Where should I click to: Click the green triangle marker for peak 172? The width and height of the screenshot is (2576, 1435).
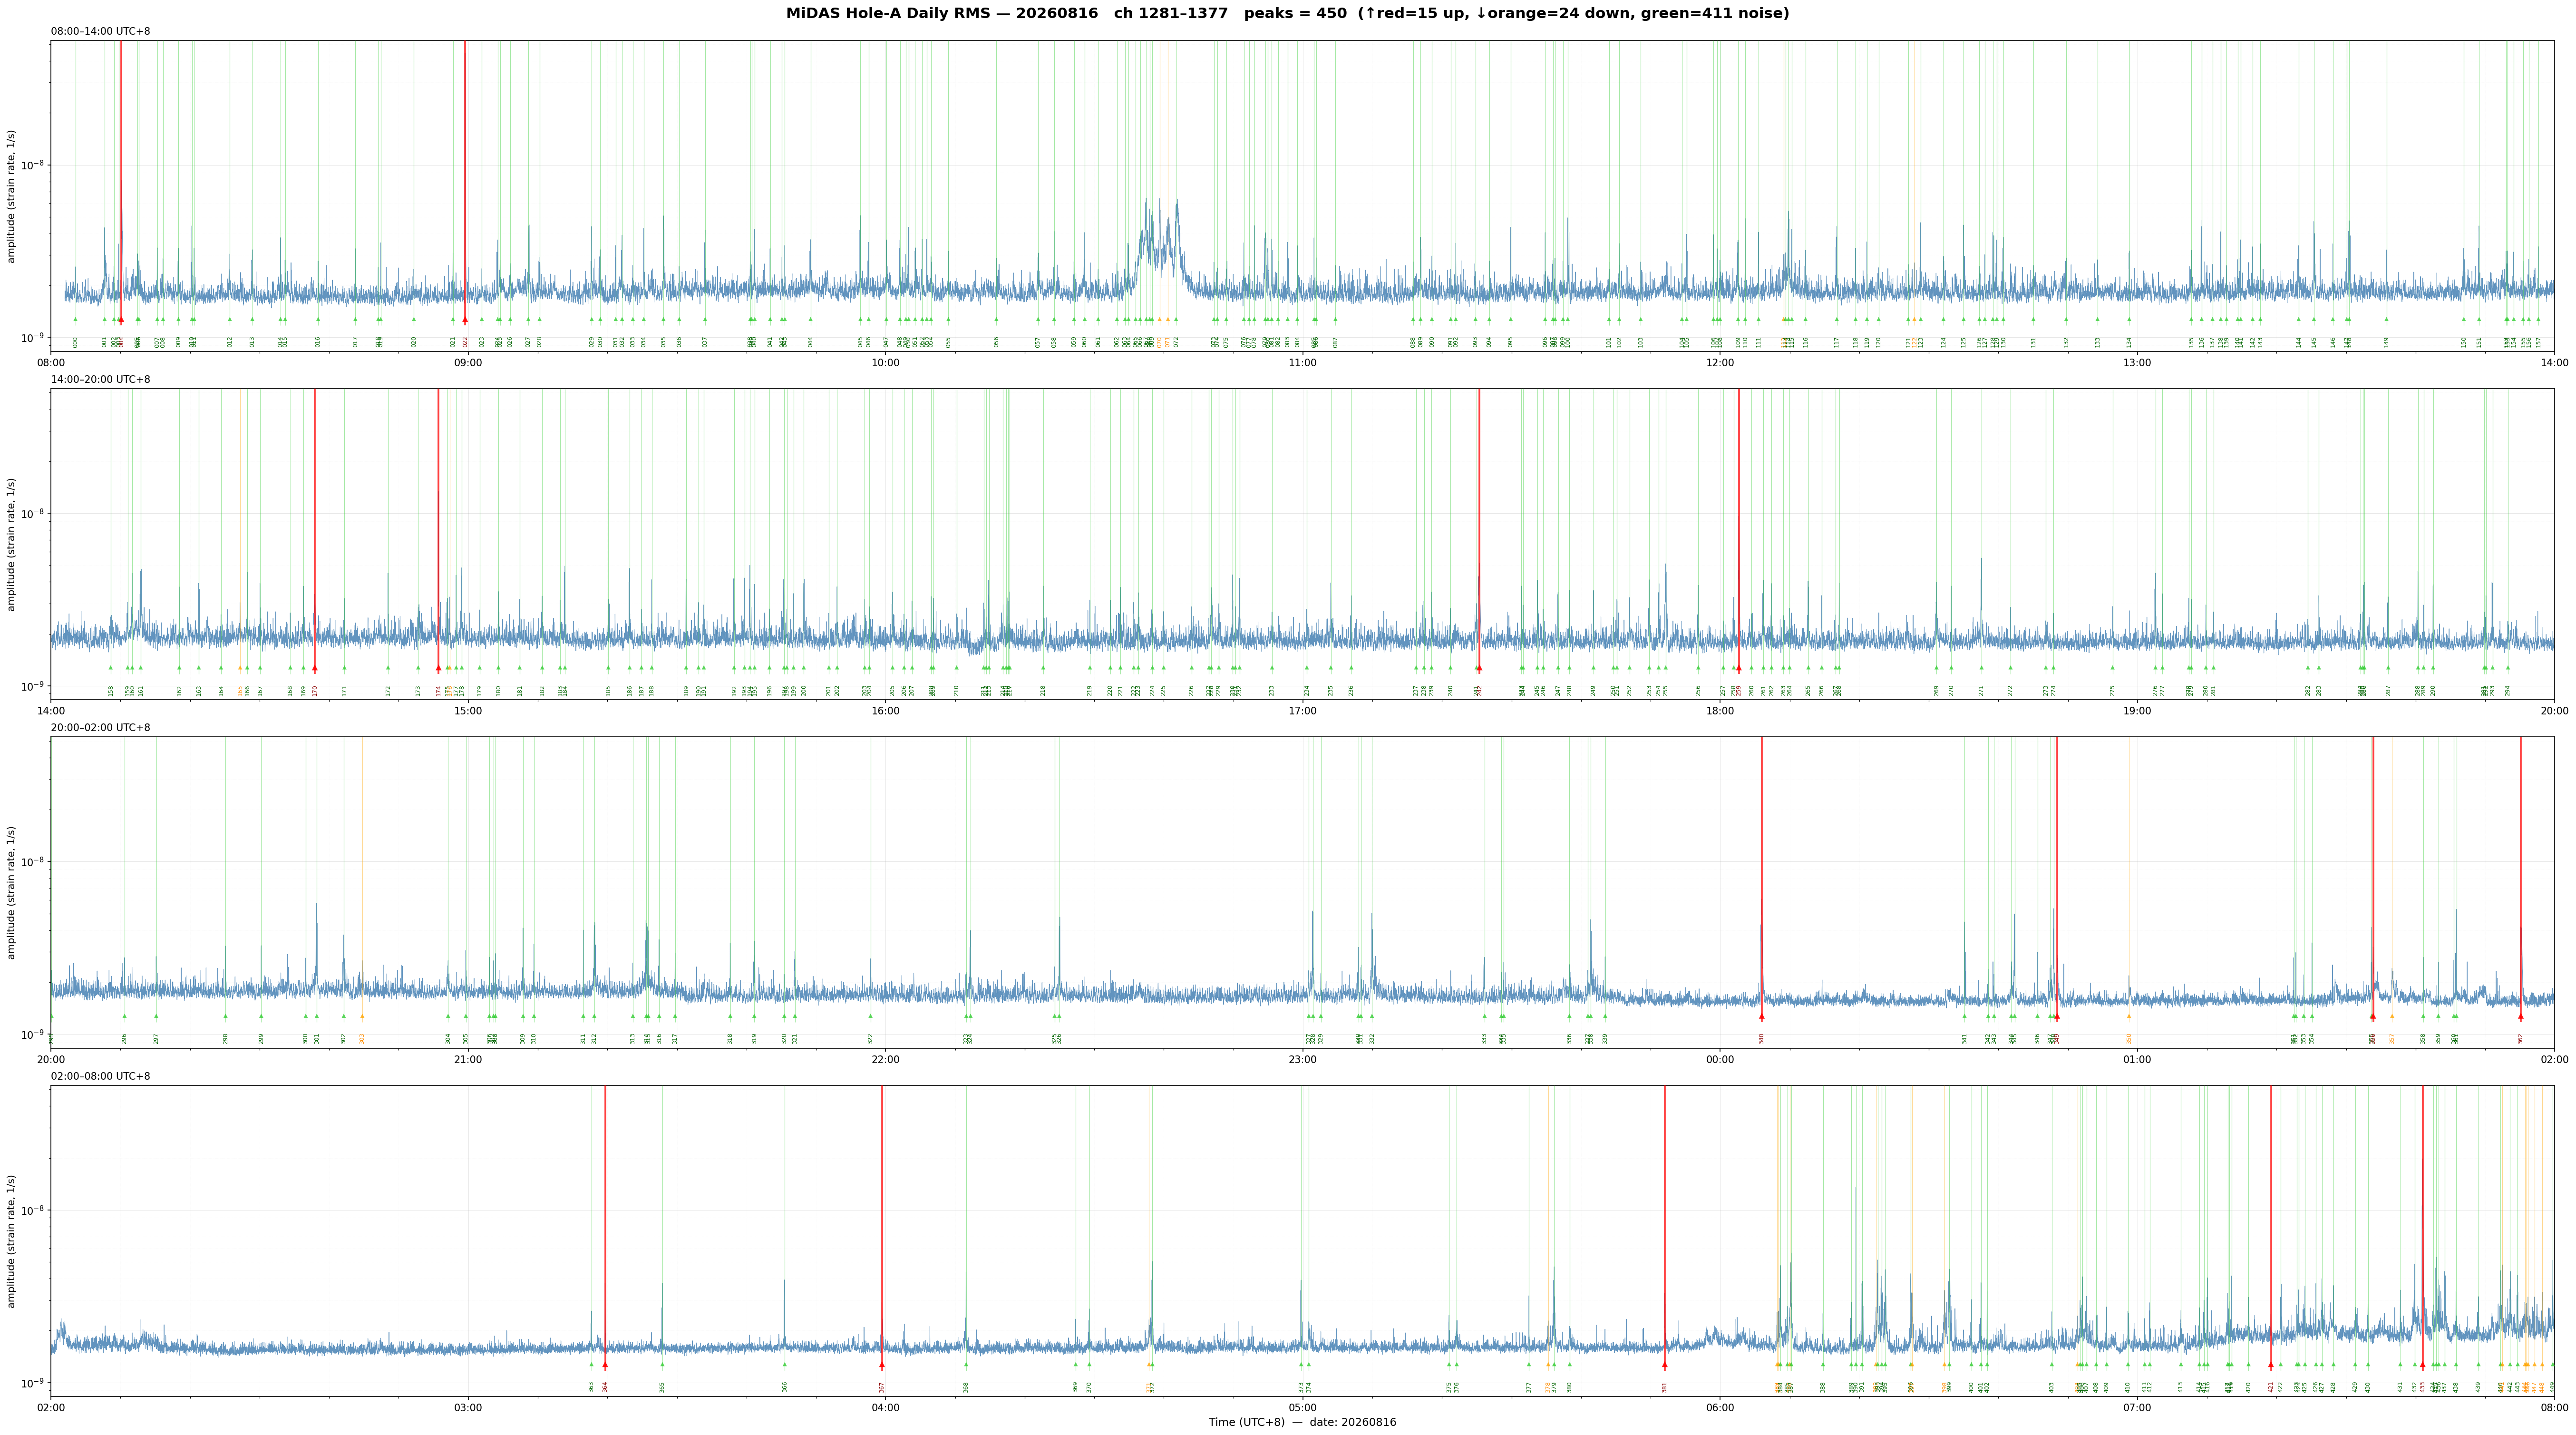tap(388, 668)
